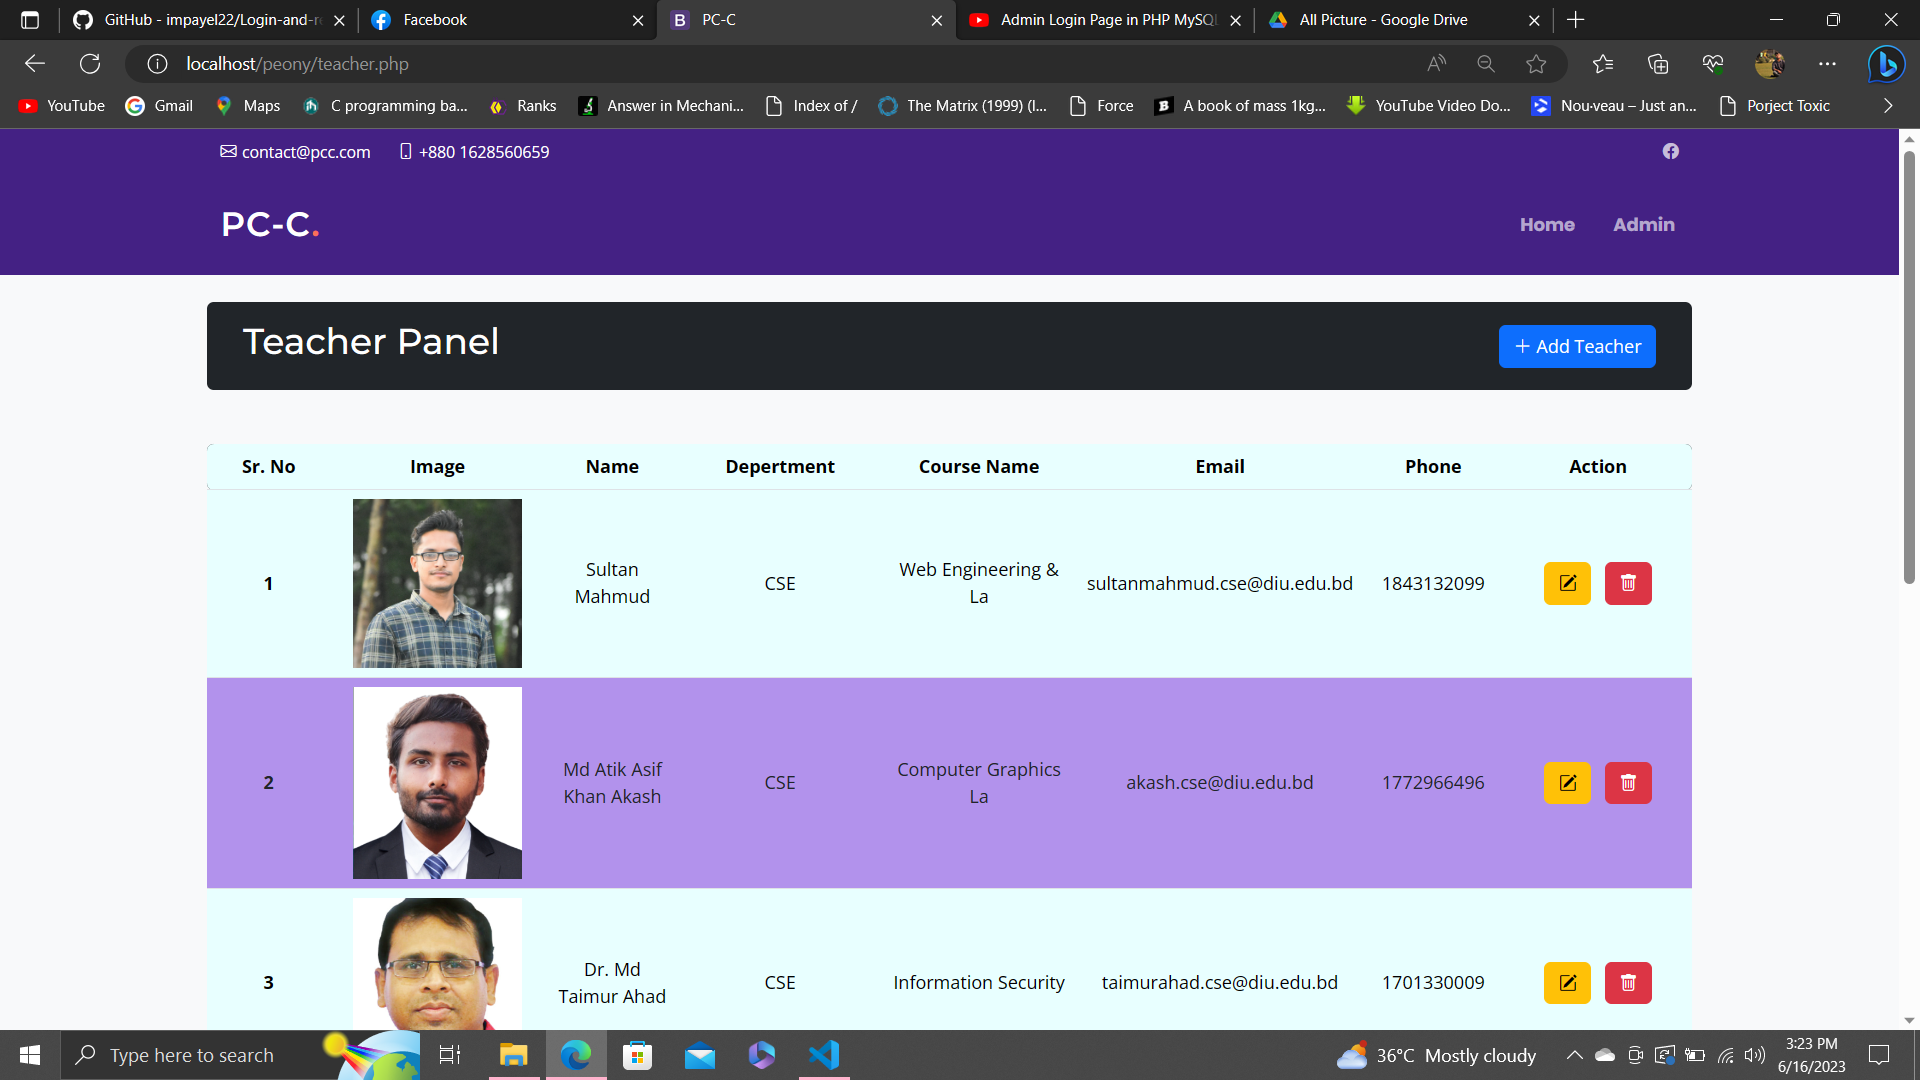1920x1080 pixels.
Task: Click the Add Teacher button
Action: (1577, 346)
